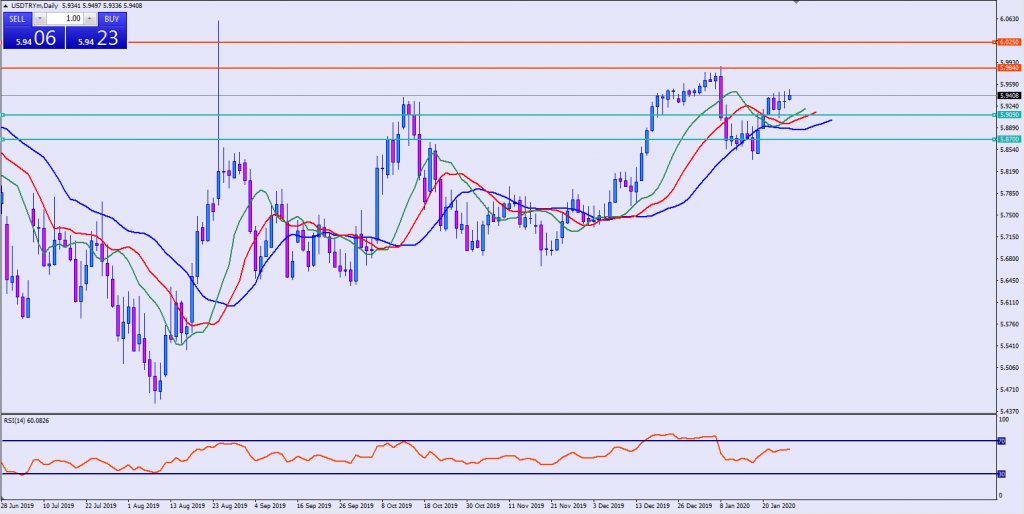The height and width of the screenshot is (514, 1024).
Task: Select the 5.9840 orange price label
Action: pos(1007,68)
